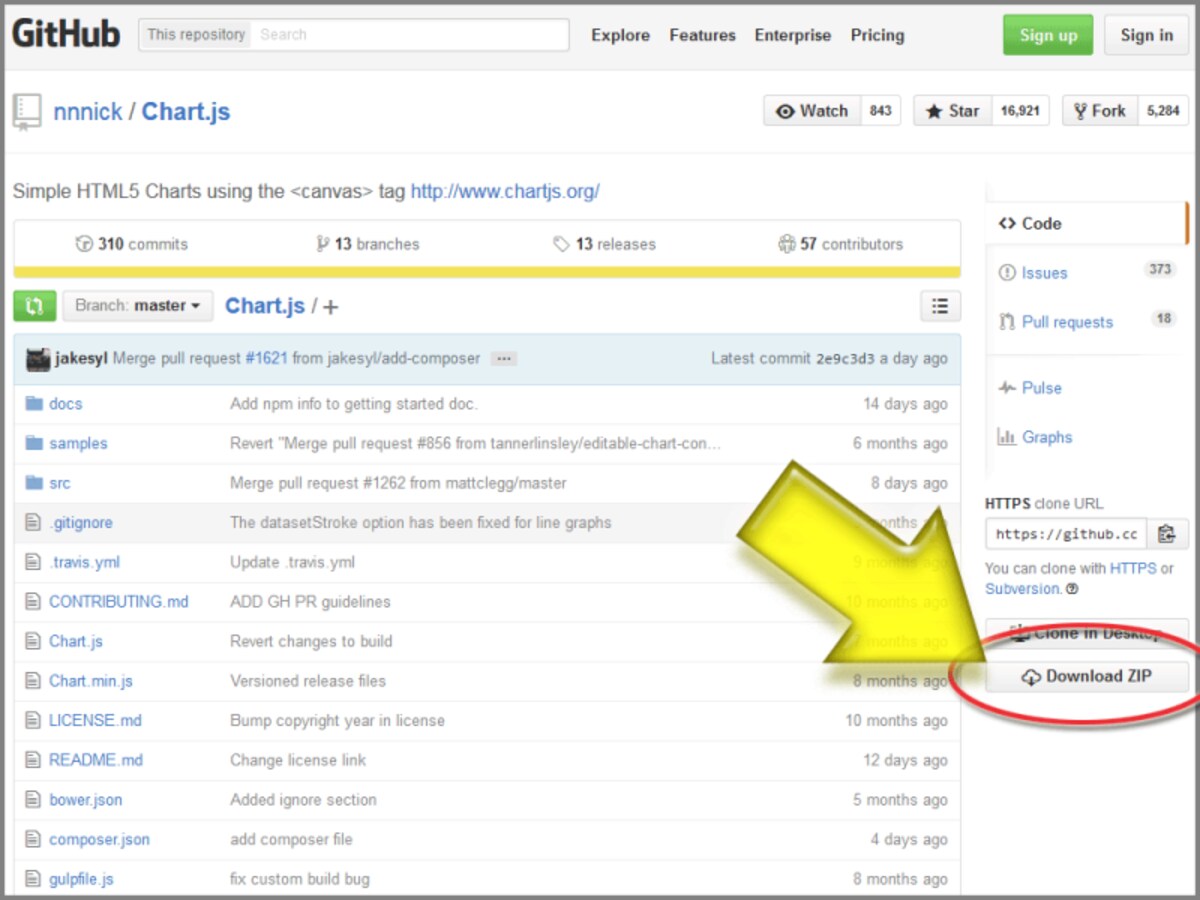Click the branches fork icon
This screenshot has height=900, width=1200.
(322, 244)
